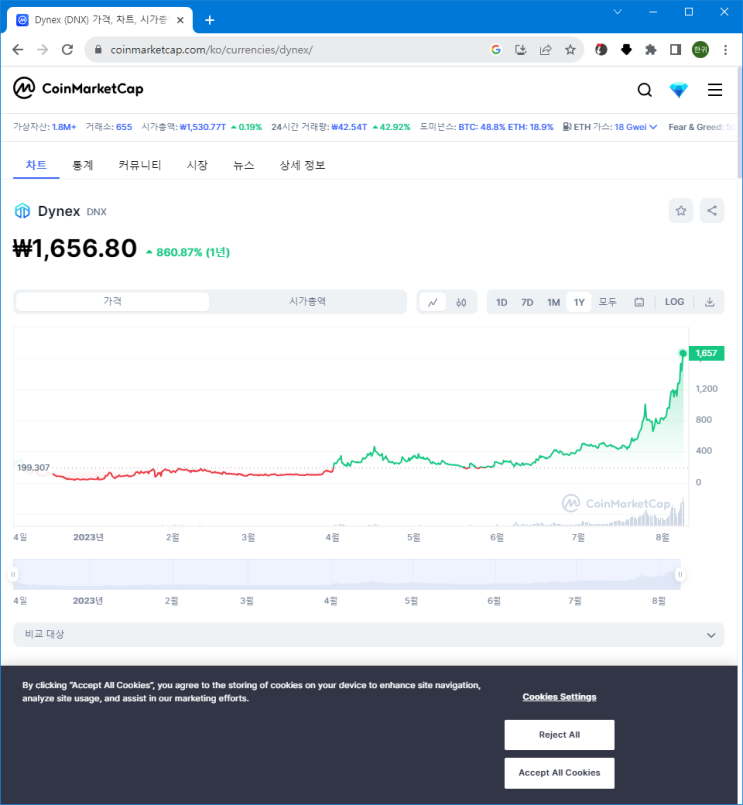This screenshot has height=805, width=743.
Task: Open the 상세 정보 tab
Action: point(302,165)
